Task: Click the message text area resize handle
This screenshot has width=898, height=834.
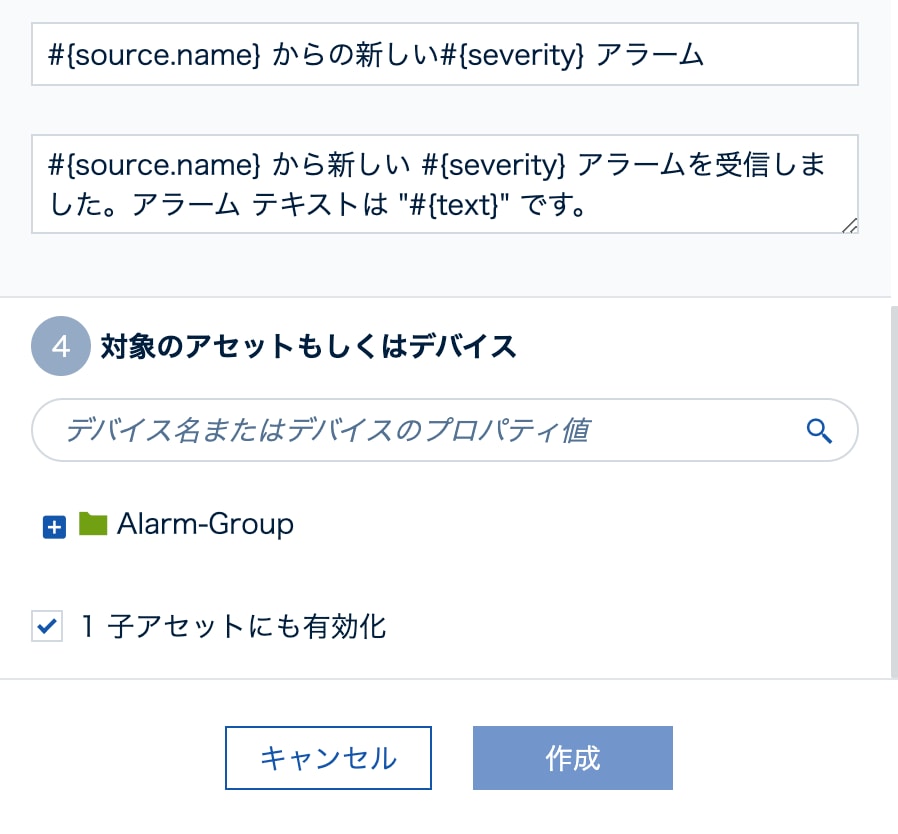Action: click(x=849, y=225)
